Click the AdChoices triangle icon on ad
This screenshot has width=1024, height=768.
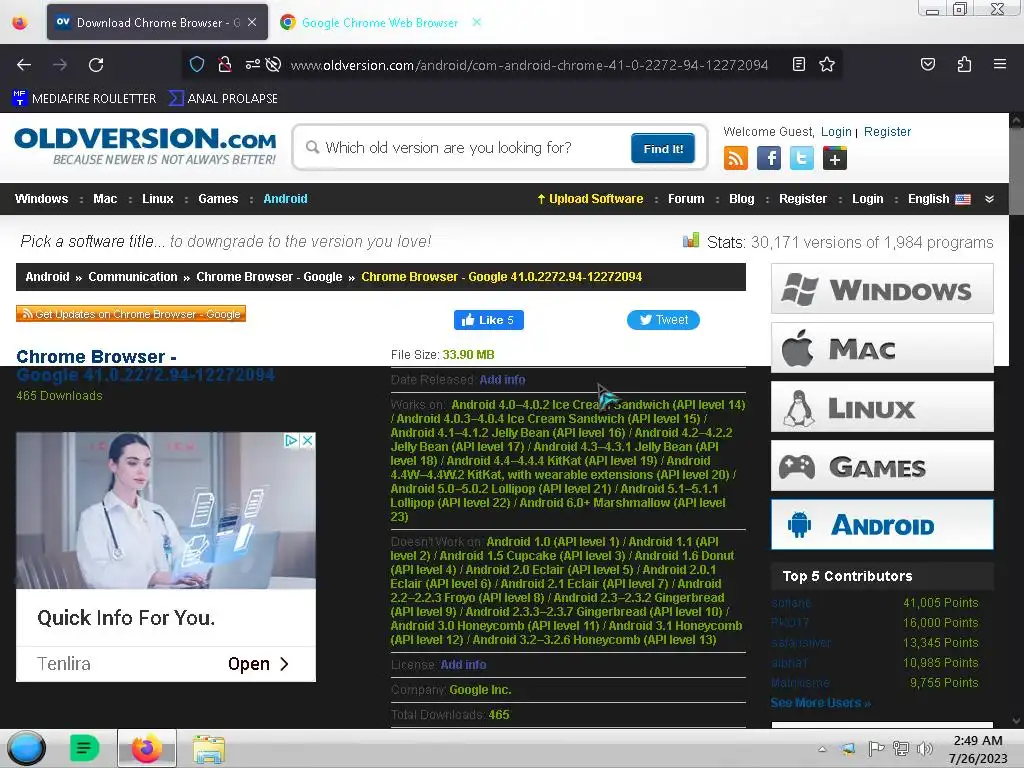pos(291,441)
